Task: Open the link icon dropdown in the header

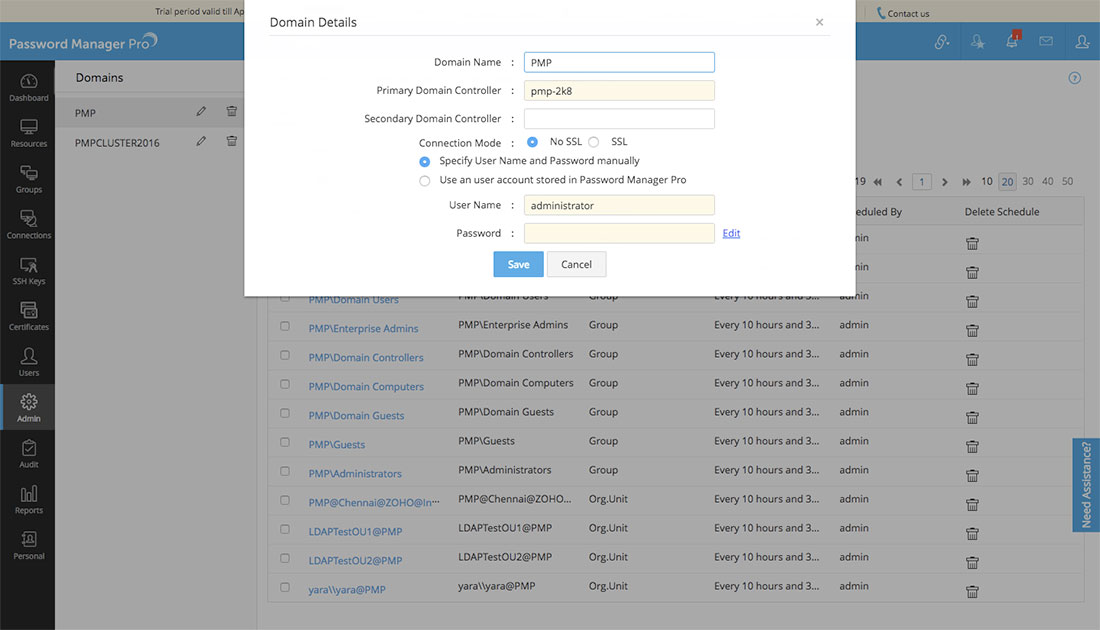Action: pyautogui.click(x=942, y=42)
